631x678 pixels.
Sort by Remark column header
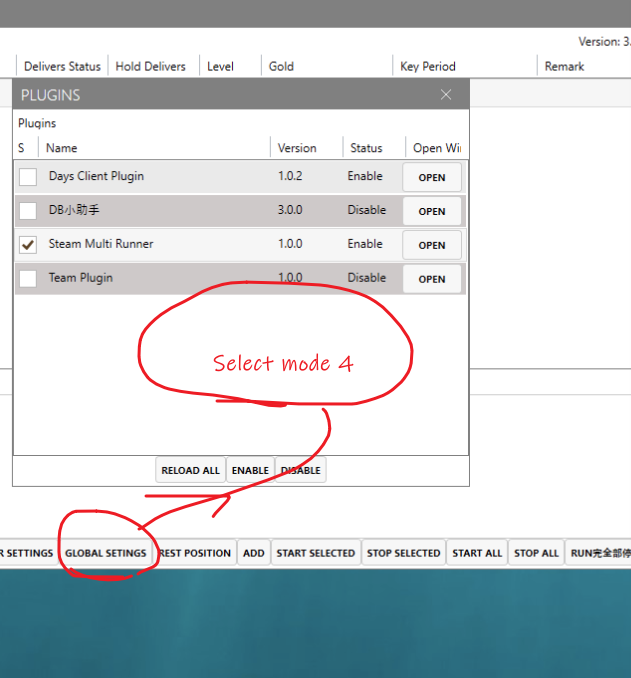pos(564,66)
